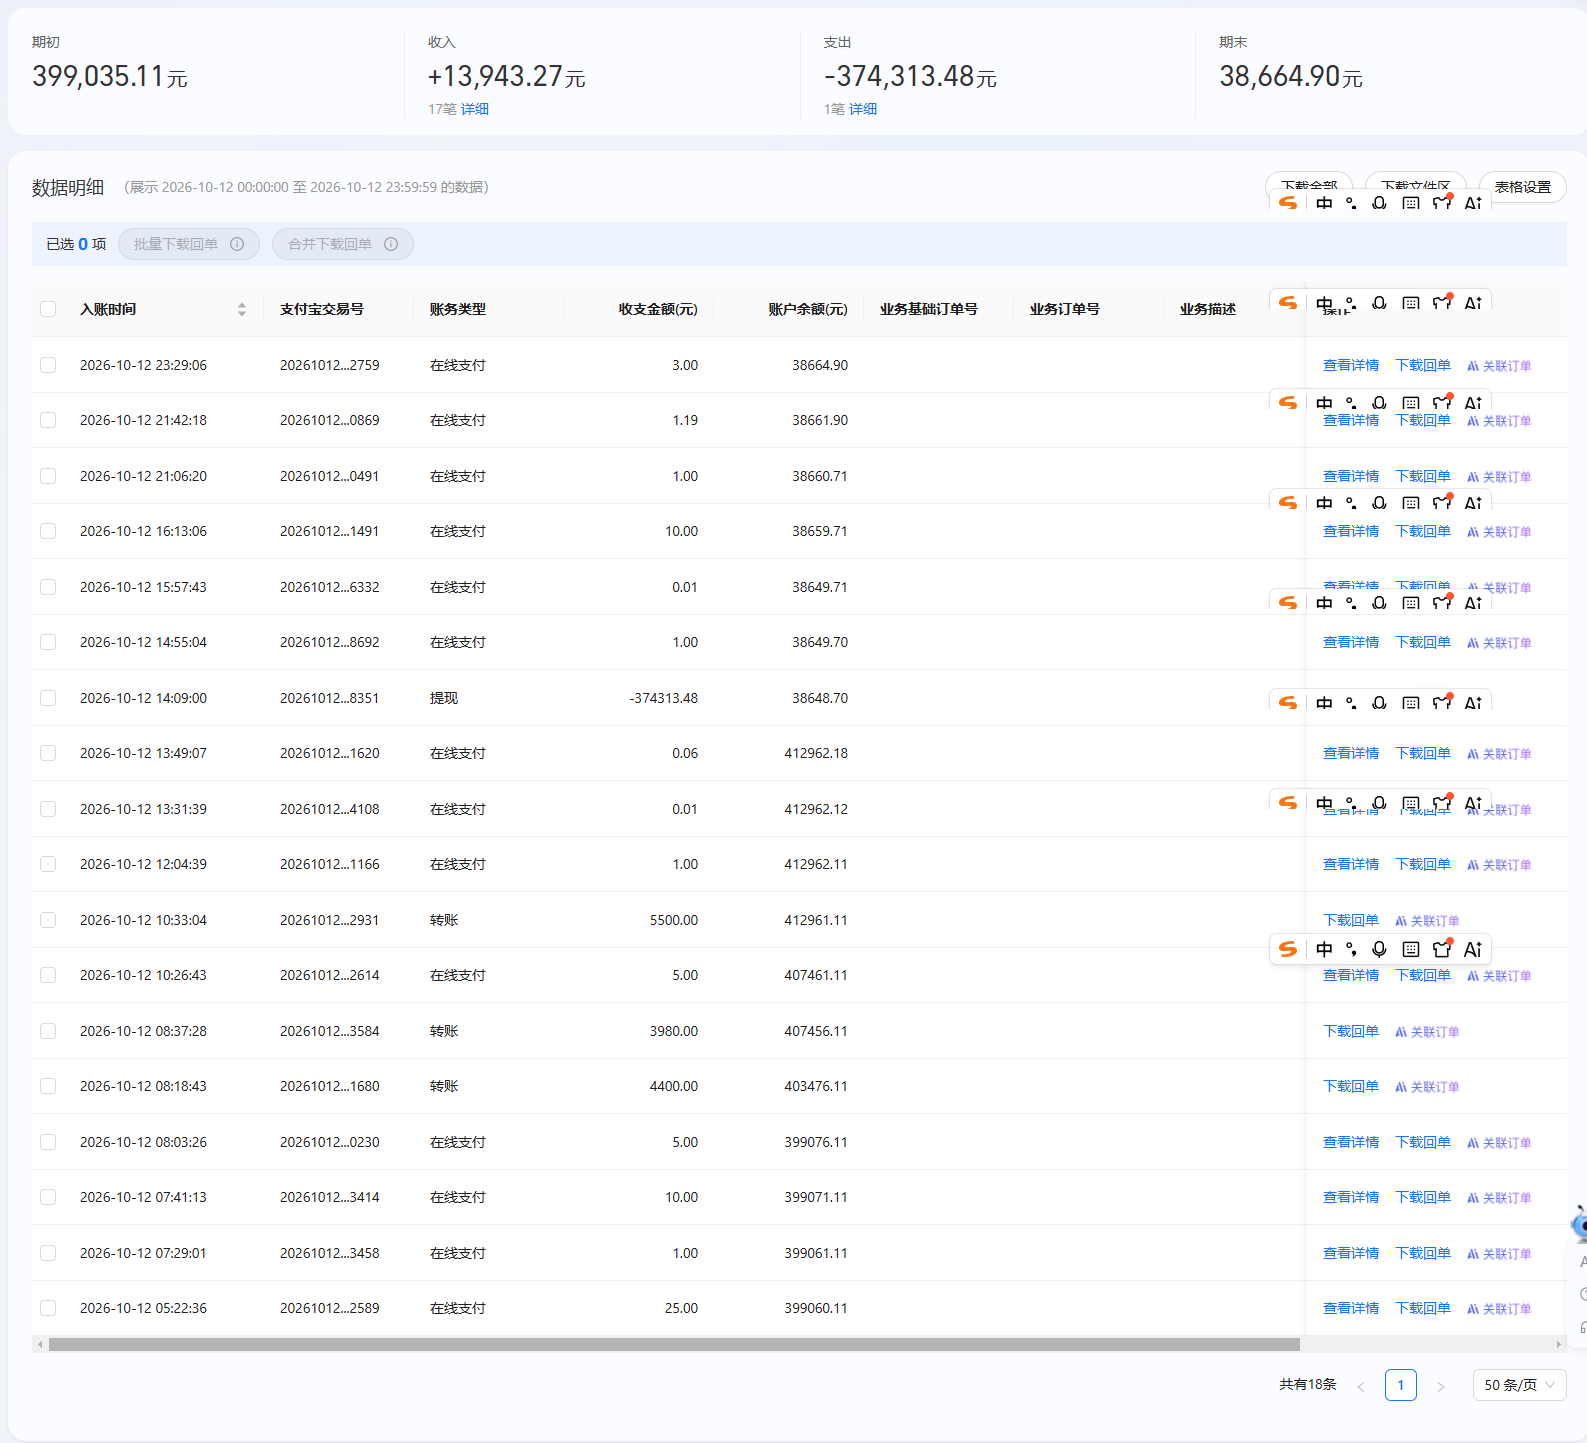Viewport: 1587px width, 1443px height.
Task: Switch punctuation mode in the fully visible Sogou toolbar
Action: [1351, 949]
